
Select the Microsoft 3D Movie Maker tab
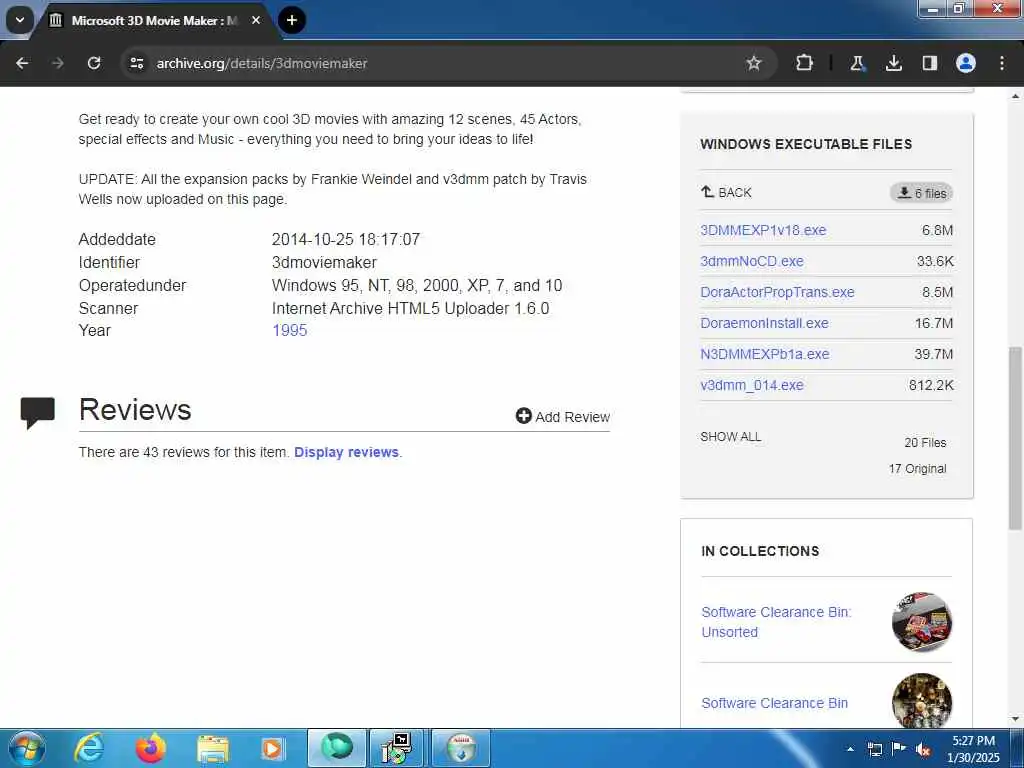pos(154,21)
